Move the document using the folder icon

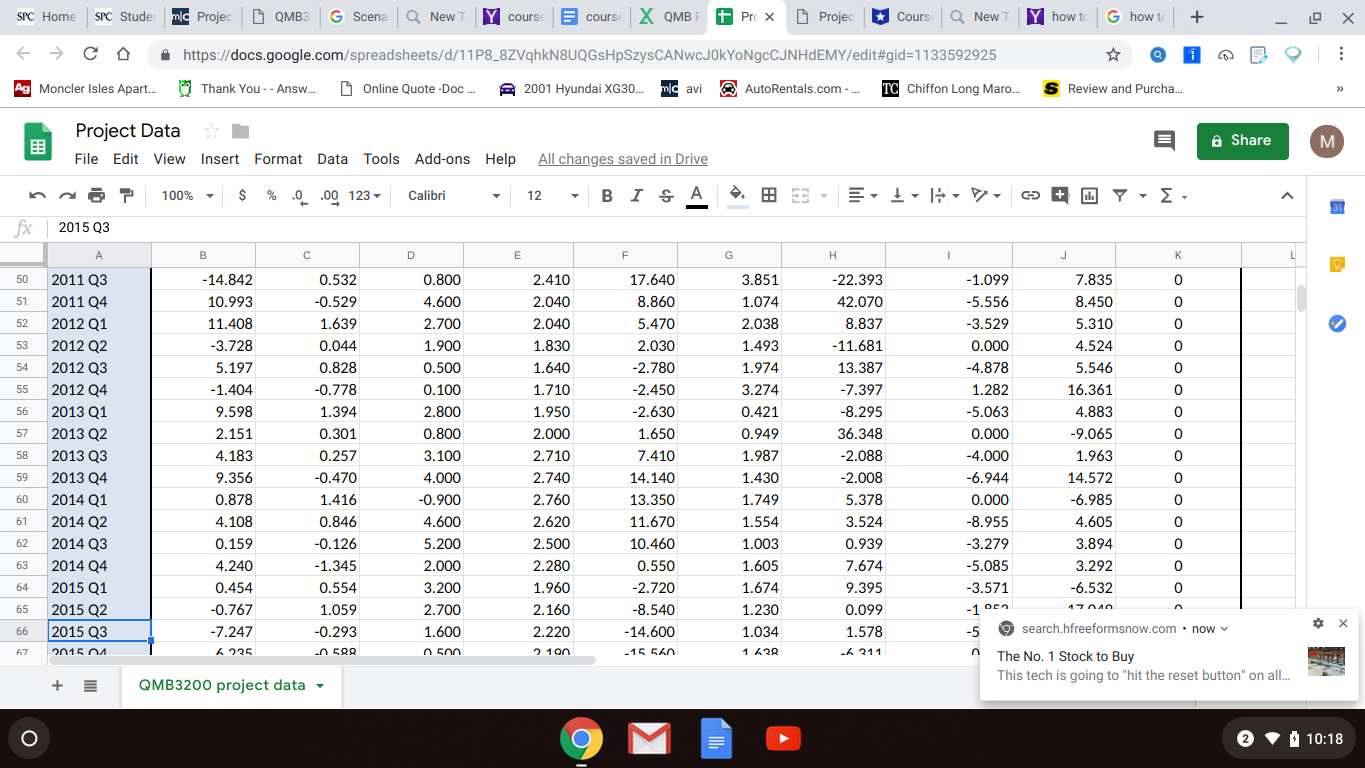point(240,131)
